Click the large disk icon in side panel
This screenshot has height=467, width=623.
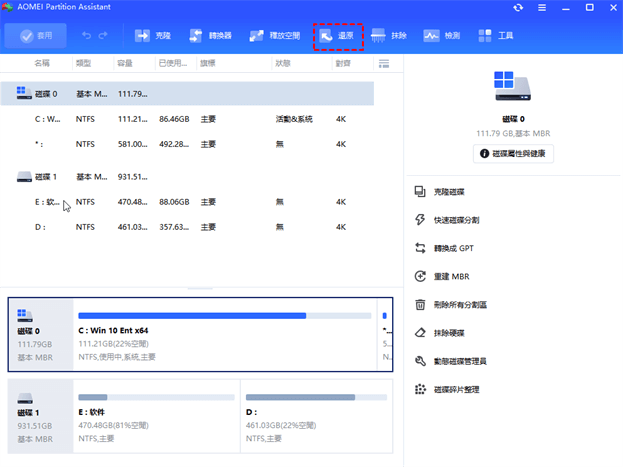point(513,86)
